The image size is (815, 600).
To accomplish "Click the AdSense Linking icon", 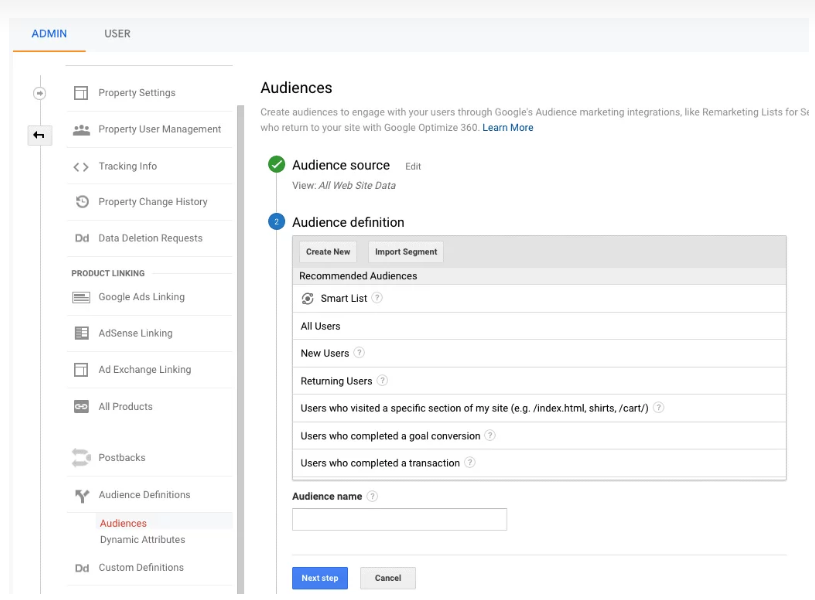I will [82, 333].
